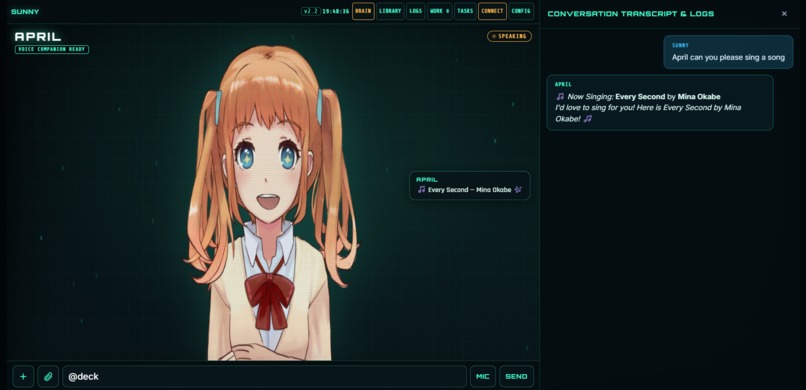Focus the @deck message input field
Screen dimensions: 806x390
(264, 377)
